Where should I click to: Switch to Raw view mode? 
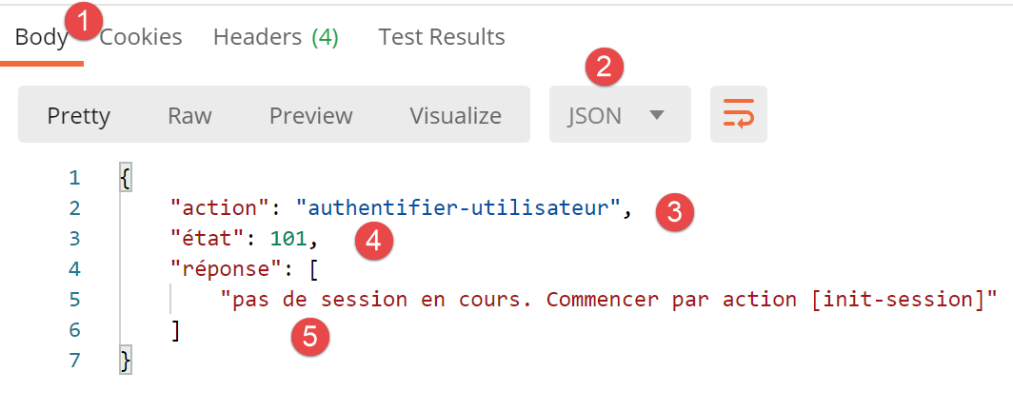(189, 115)
